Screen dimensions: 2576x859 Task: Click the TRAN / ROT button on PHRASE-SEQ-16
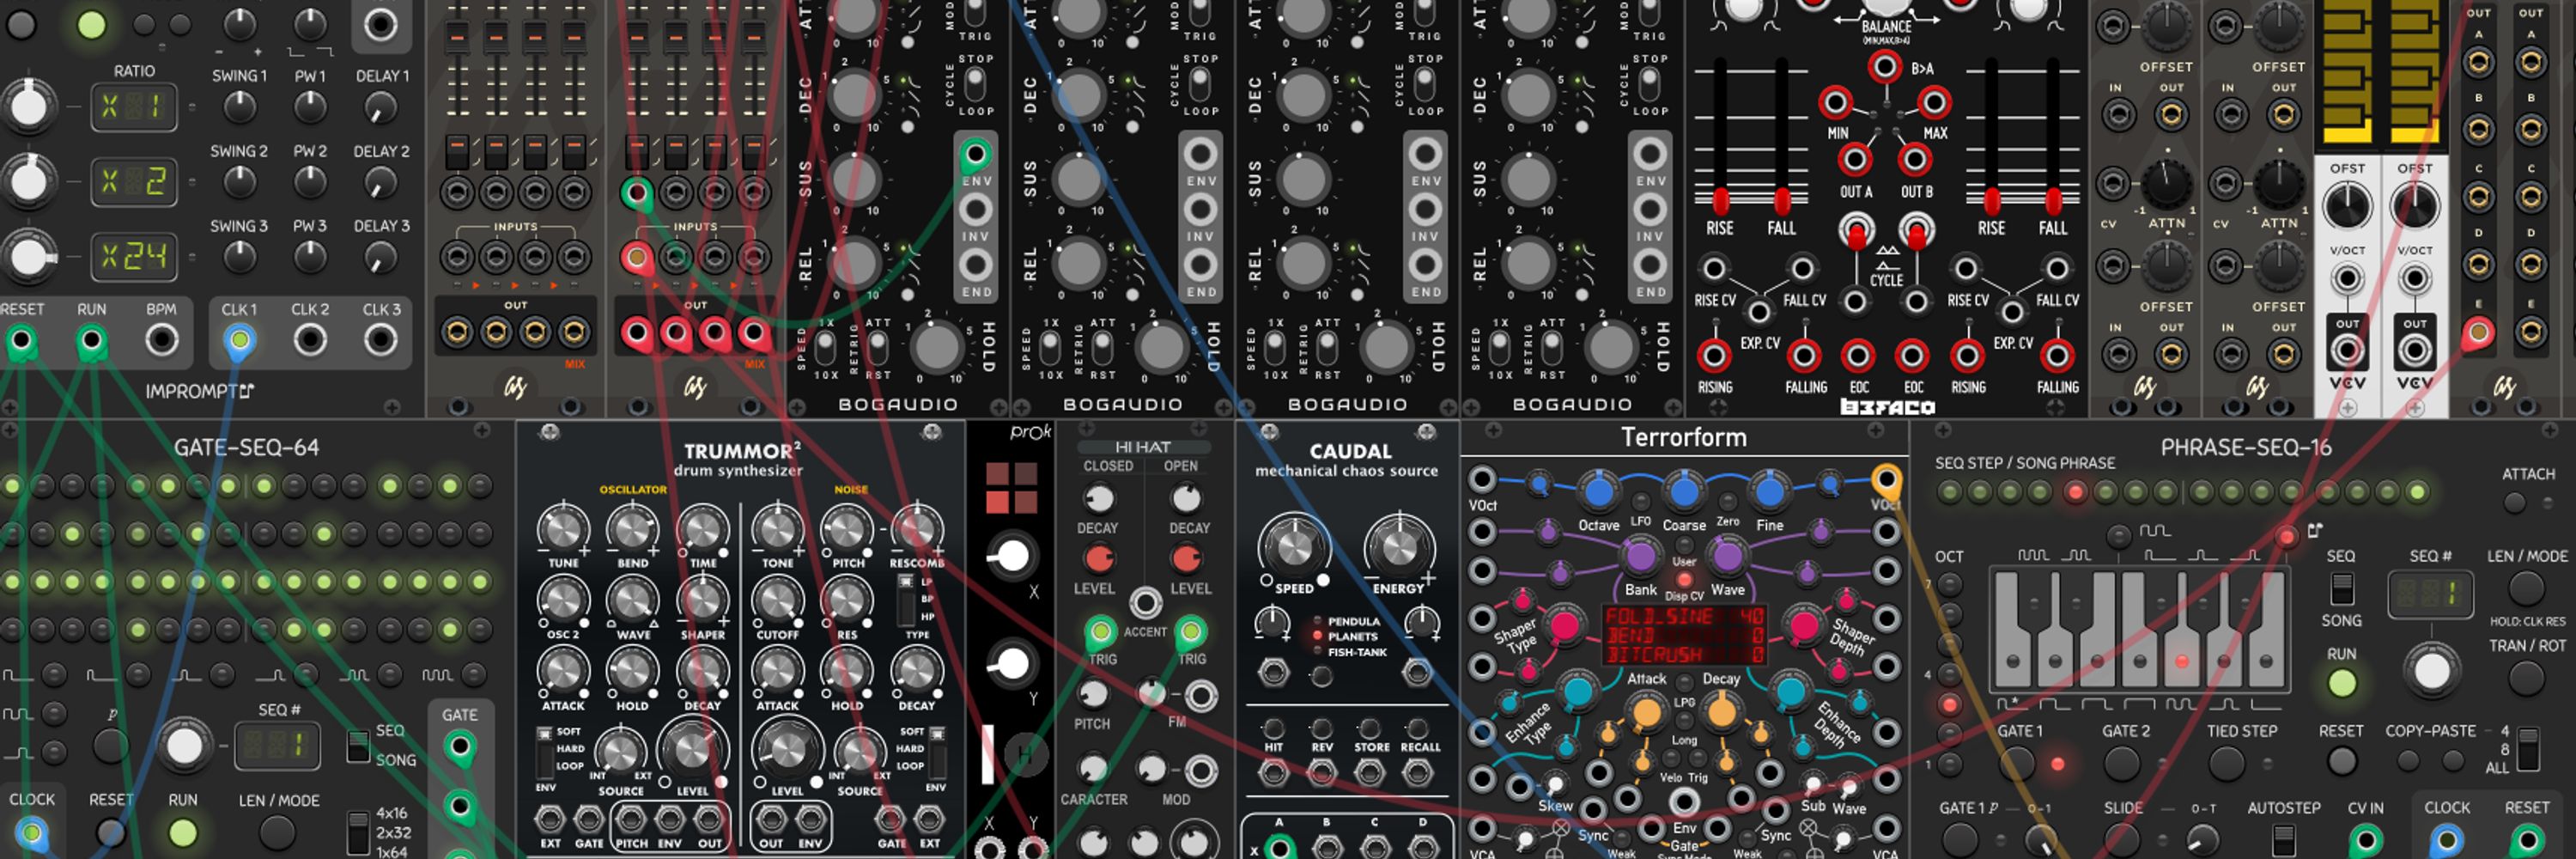(x=2527, y=679)
